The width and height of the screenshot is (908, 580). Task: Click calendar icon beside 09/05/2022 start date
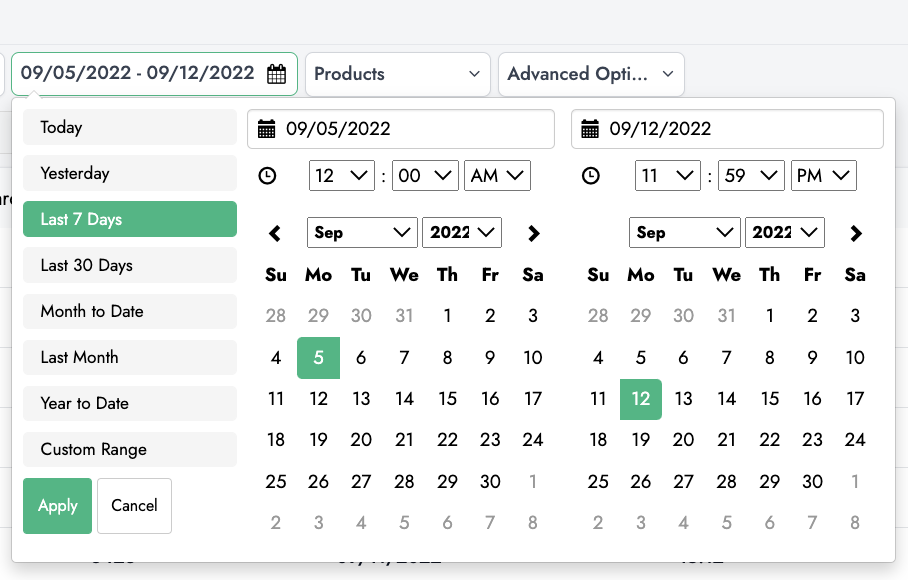[266, 129]
